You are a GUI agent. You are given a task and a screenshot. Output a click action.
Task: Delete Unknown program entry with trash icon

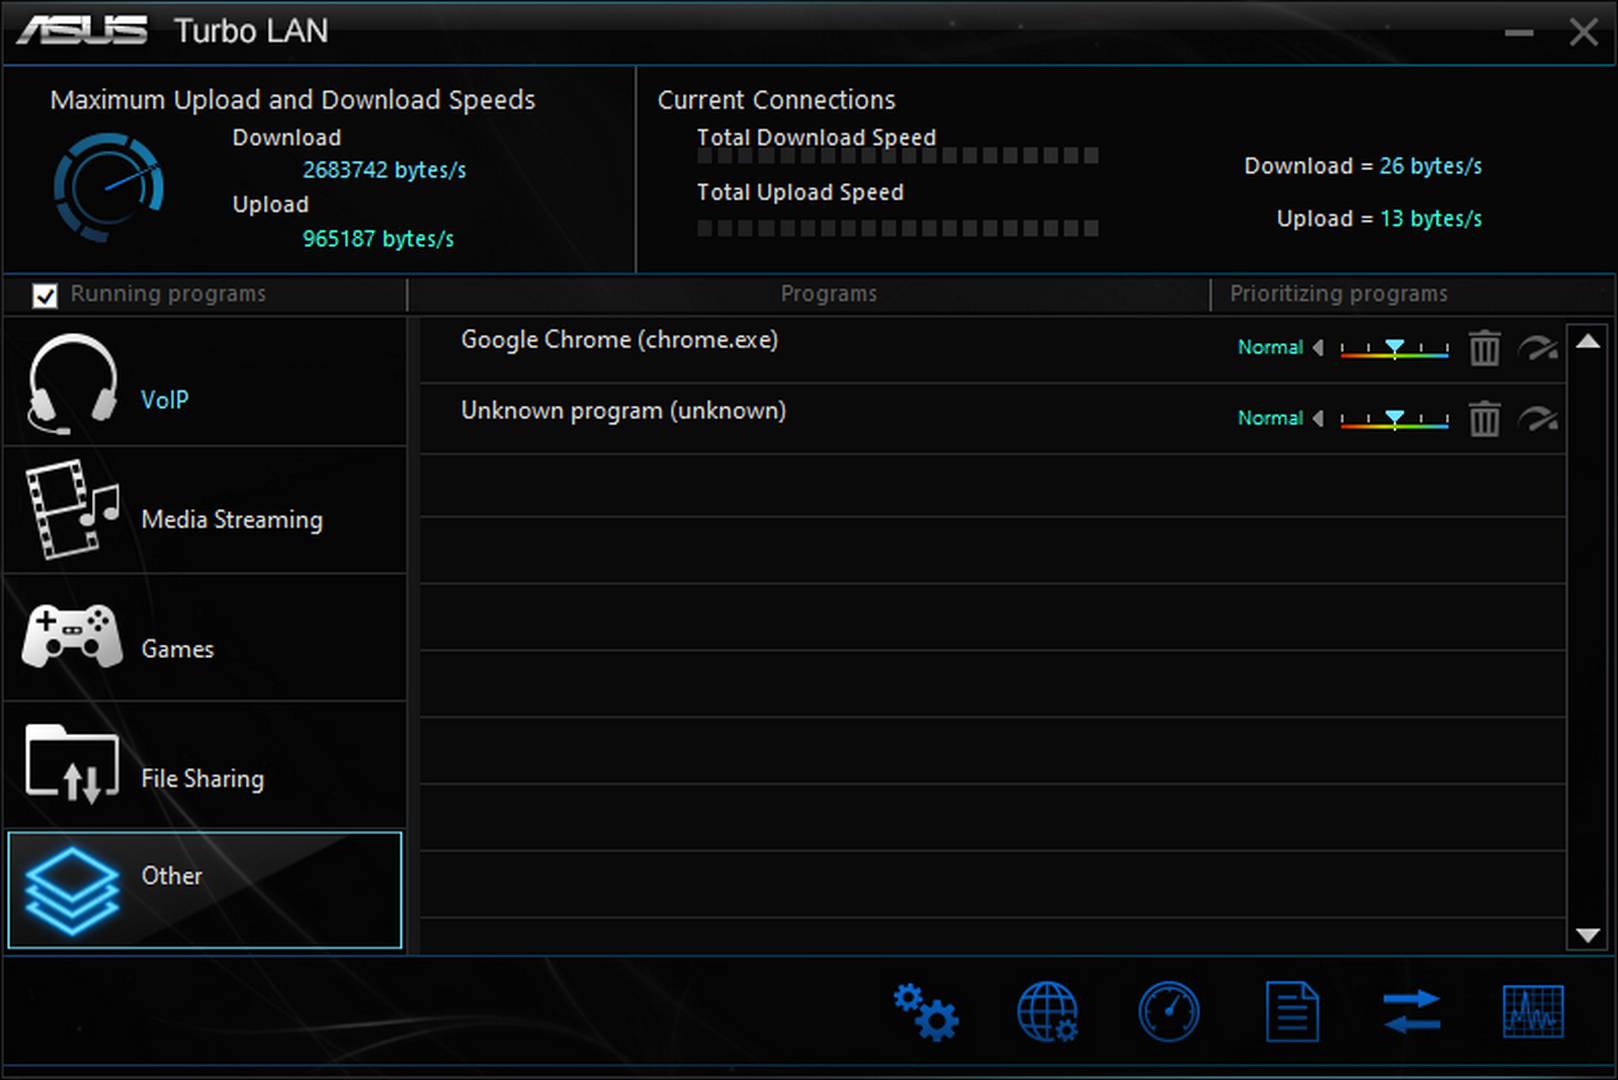pos(1484,419)
